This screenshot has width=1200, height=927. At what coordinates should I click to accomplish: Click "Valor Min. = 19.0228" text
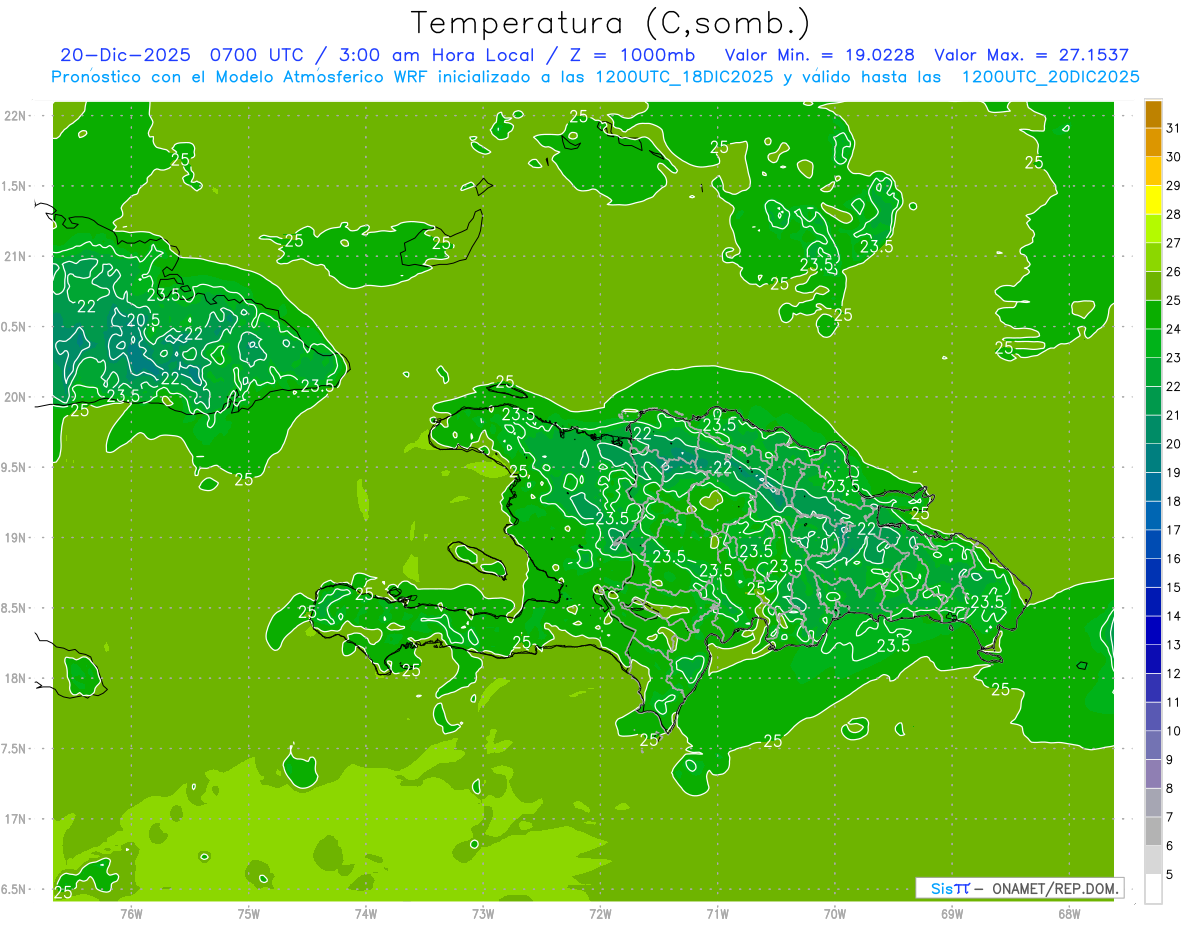click(820, 55)
